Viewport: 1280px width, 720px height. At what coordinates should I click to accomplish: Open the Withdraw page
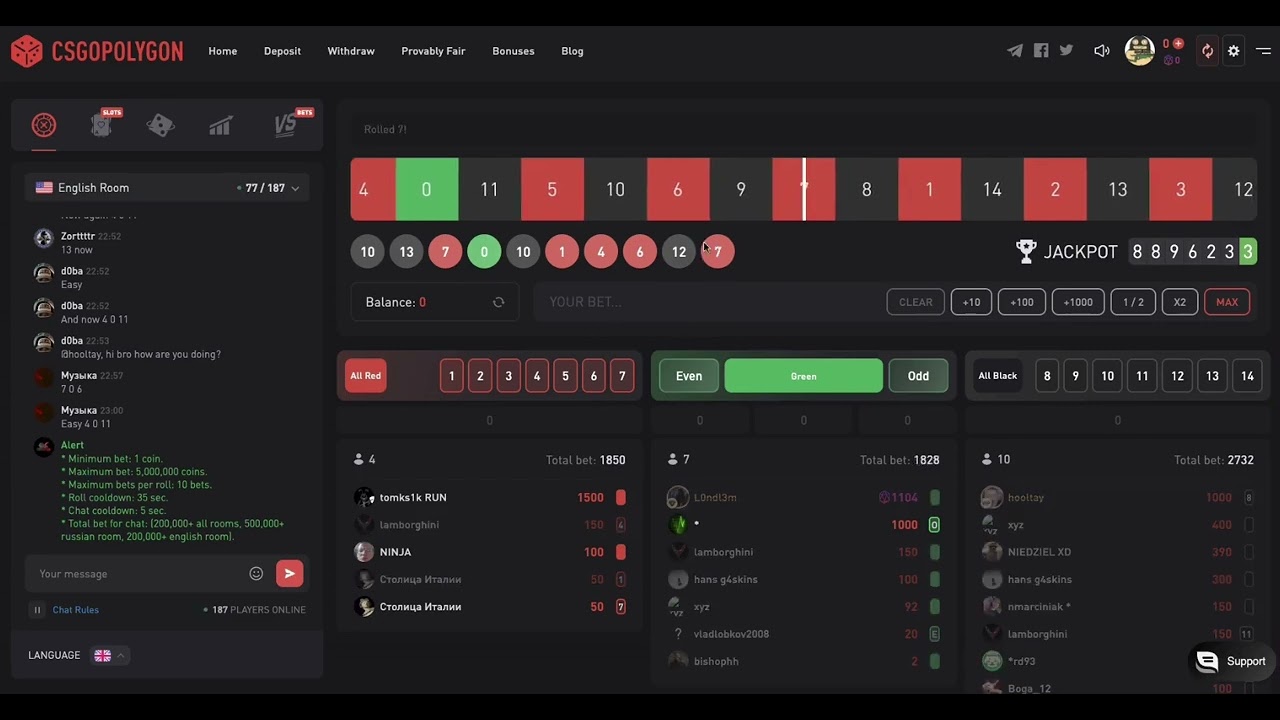click(x=351, y=51)
